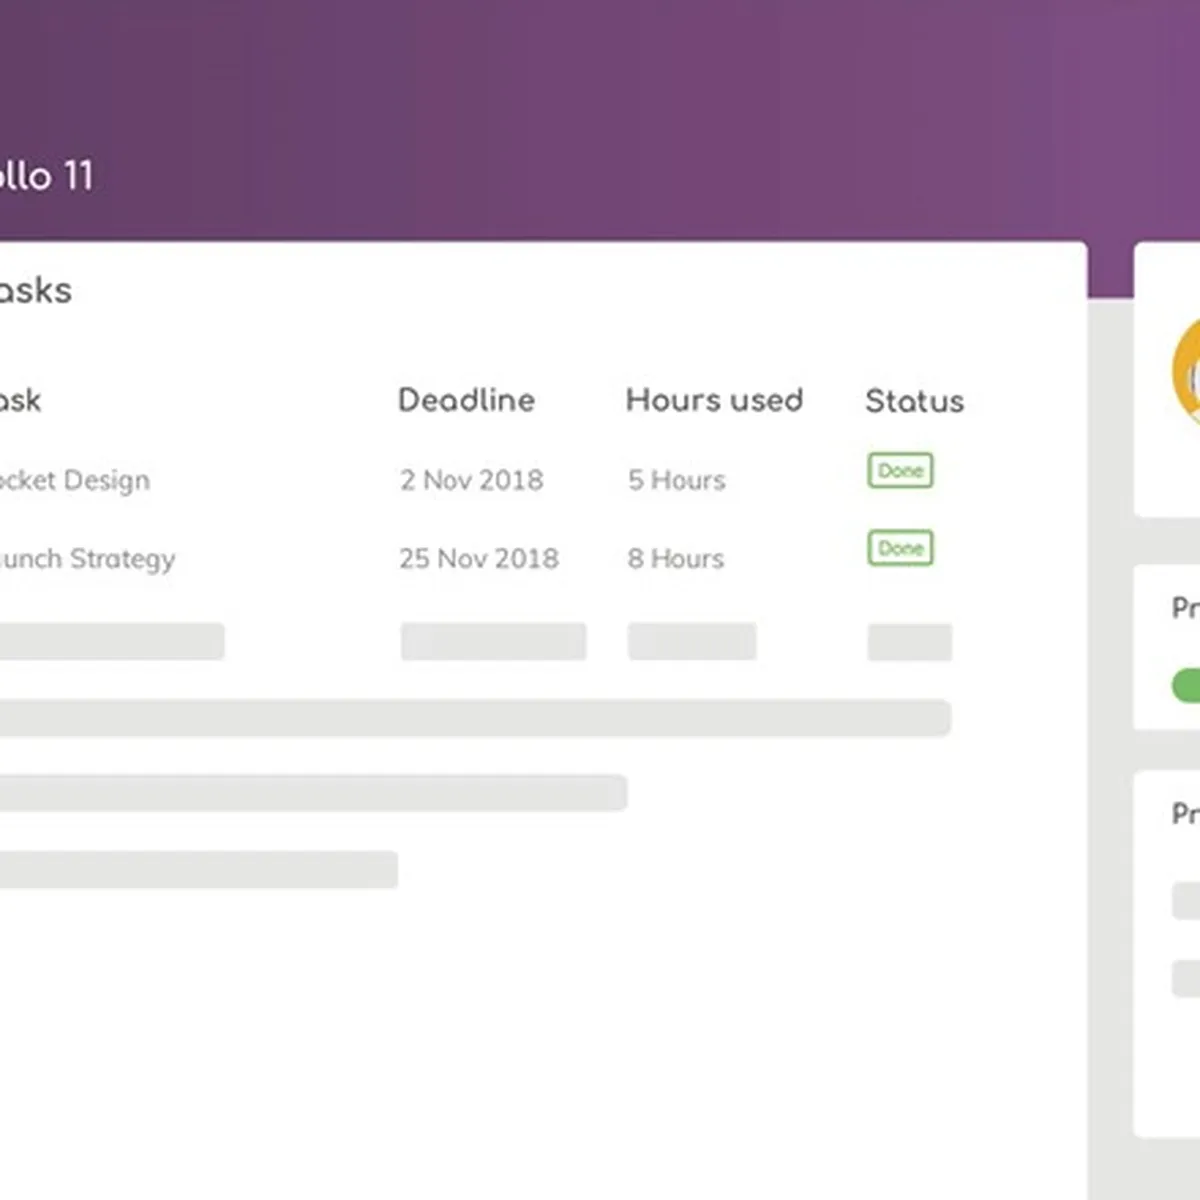This screenshot has width=1200, height=1200.
Task: Click the Done badge for Rocket Design
Action: tap(900, 470)
